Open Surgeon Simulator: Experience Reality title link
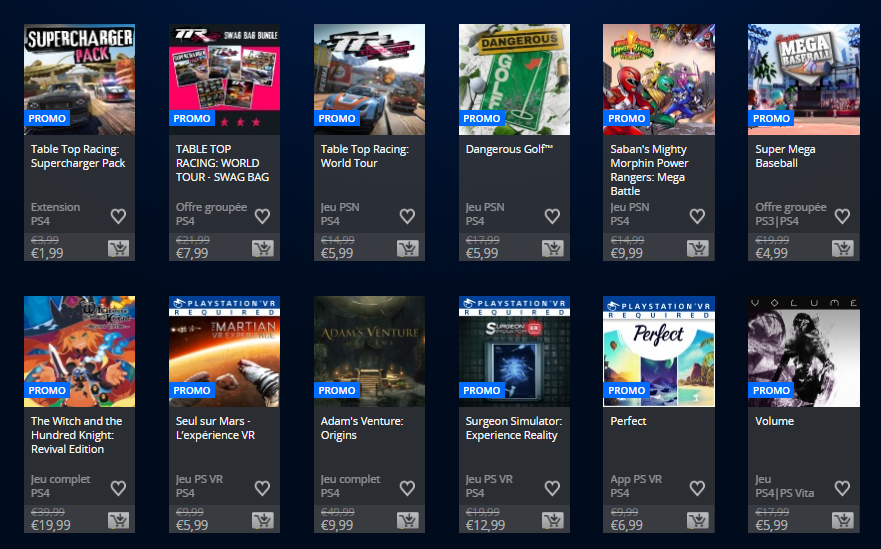The height and width of the screenshot is (549, 881). 514,428
